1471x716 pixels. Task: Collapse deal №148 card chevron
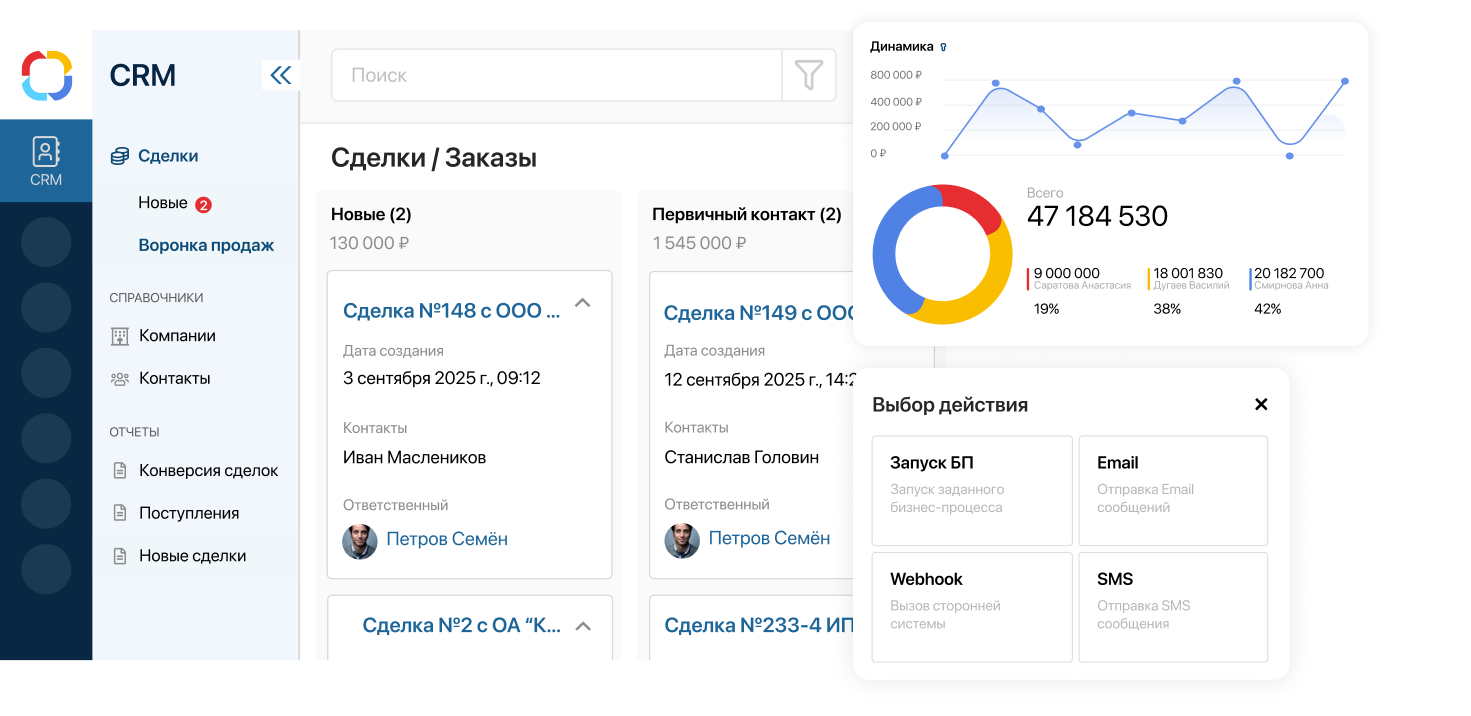coord(583,303)
